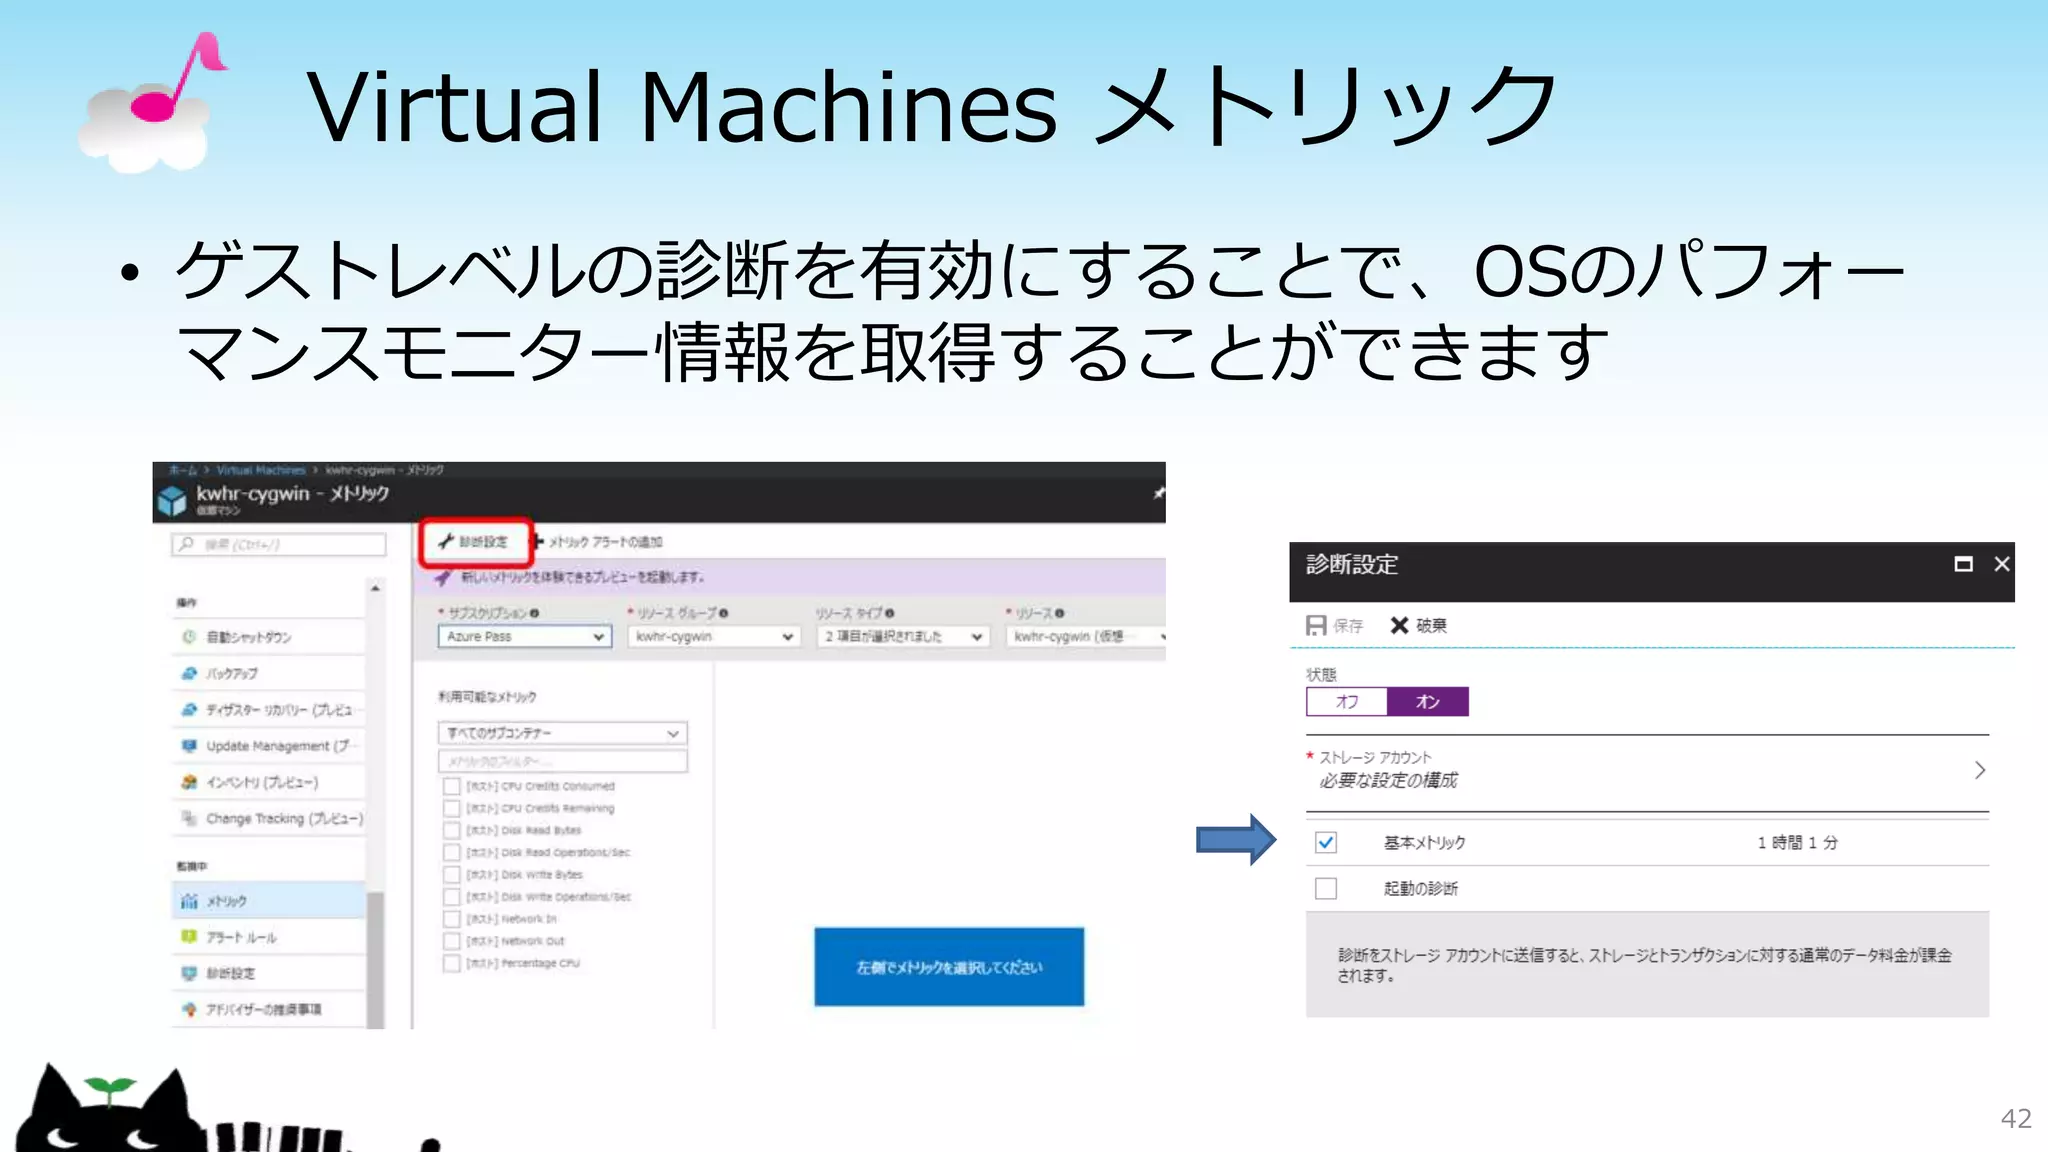
Task: Click the info icon next to リソース タイプ
Action: [889, 613]
